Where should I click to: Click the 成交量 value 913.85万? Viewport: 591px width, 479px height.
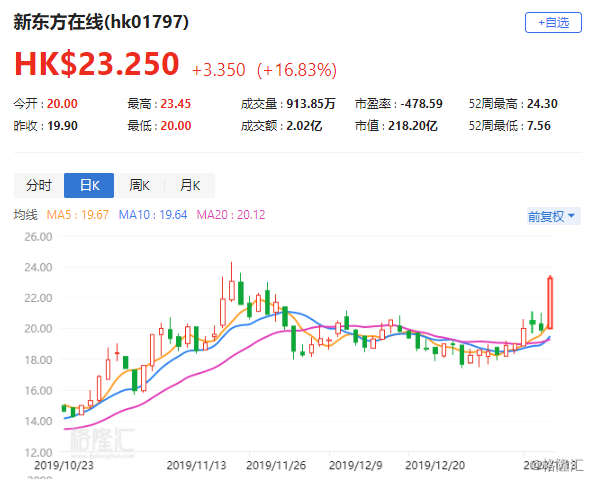point(311,104)
